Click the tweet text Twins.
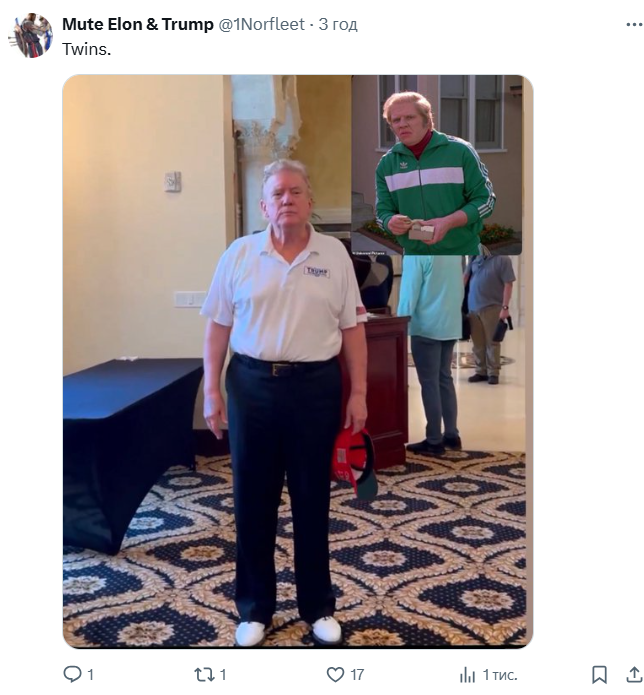 pyautogui.click(x=86, y=49)
